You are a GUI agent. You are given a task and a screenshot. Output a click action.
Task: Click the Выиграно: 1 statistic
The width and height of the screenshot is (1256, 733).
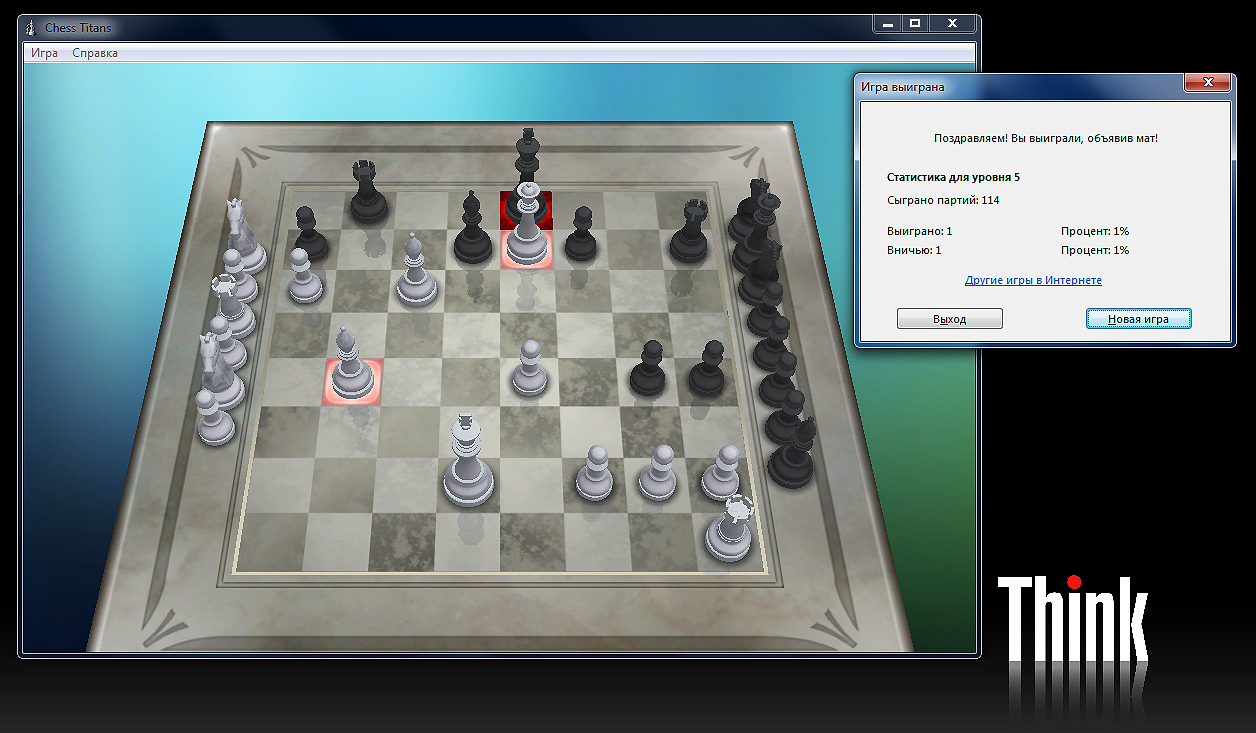click(919, 231)
